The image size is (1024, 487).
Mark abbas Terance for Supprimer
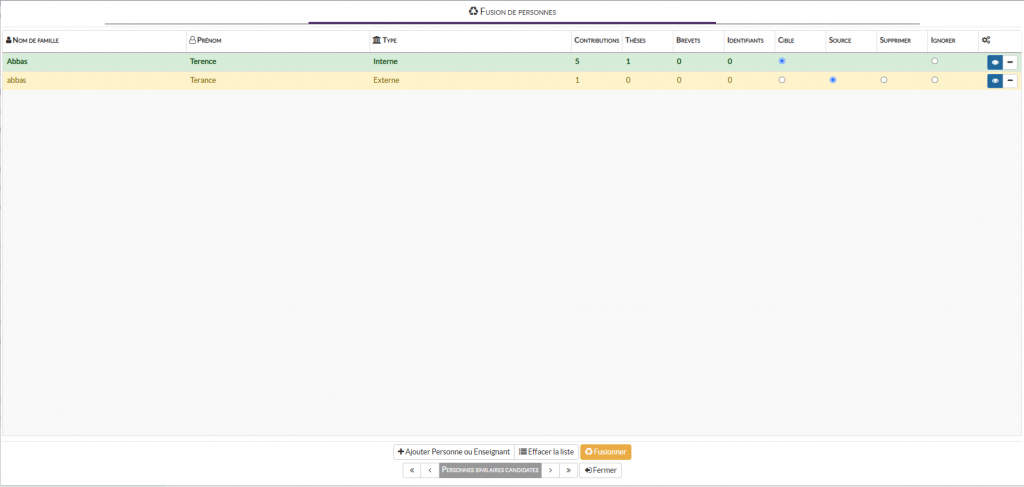tap(884, 80)
